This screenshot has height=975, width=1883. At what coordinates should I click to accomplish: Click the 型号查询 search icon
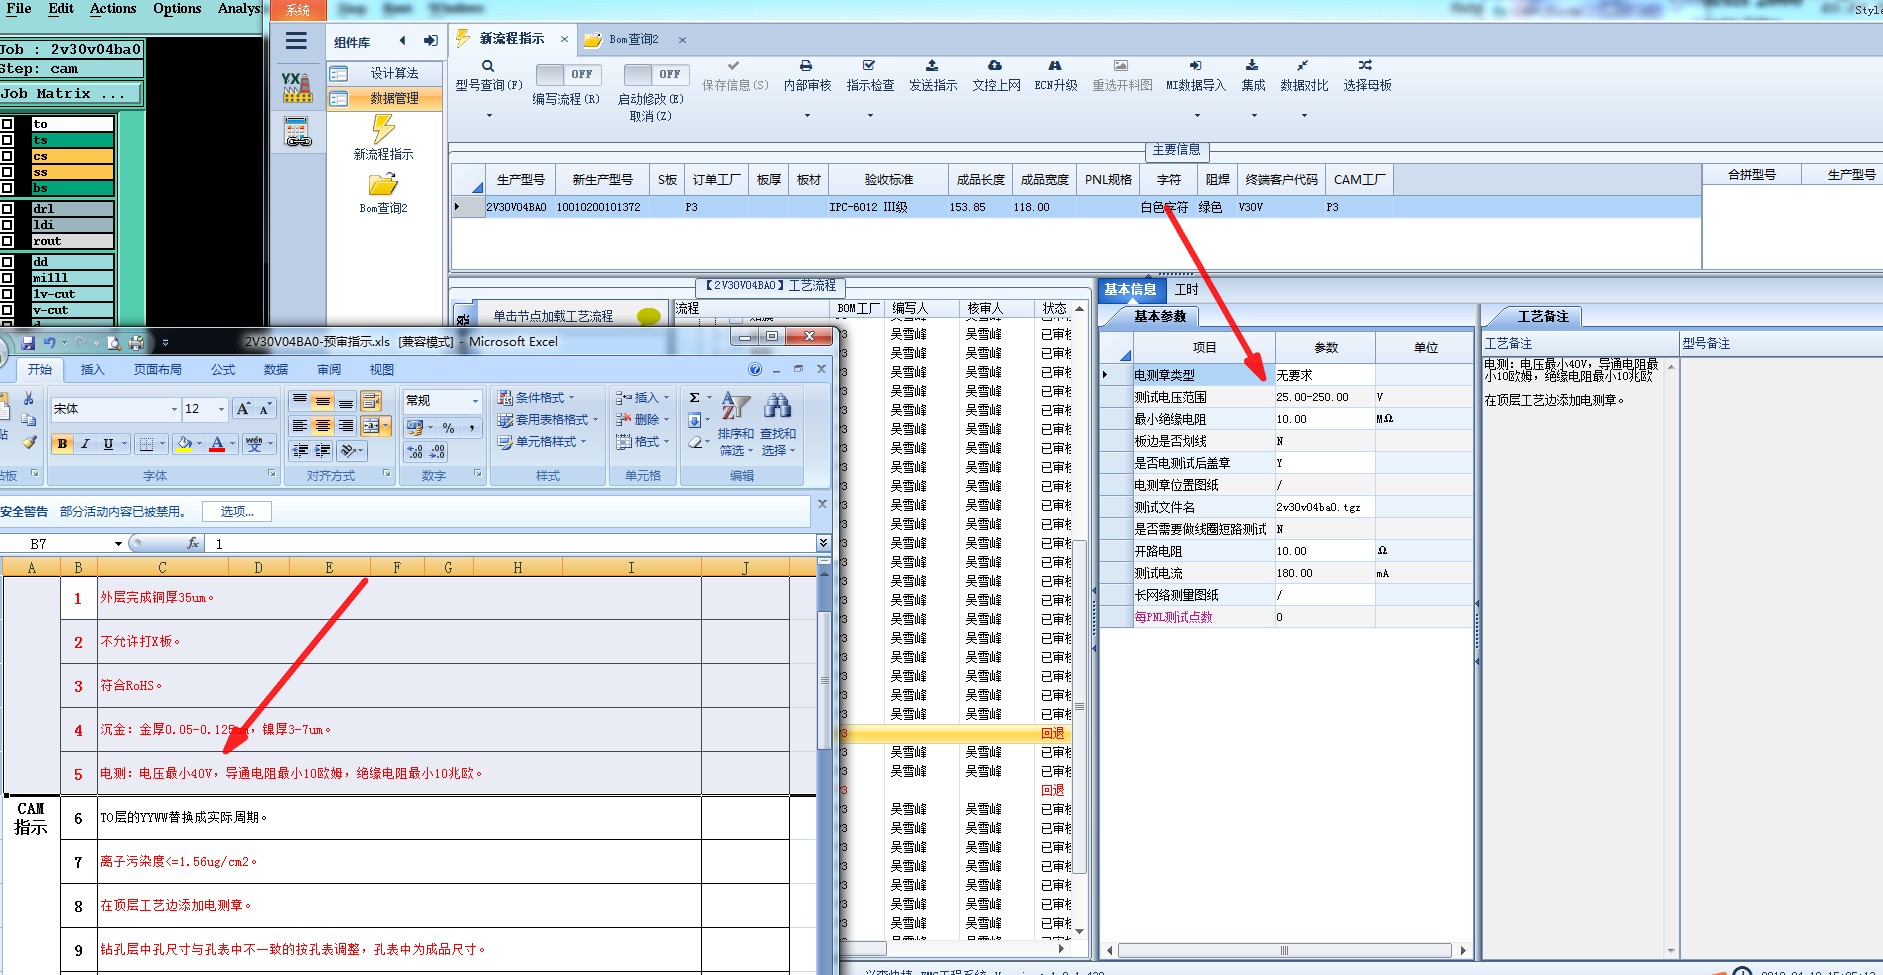(488, 66)
